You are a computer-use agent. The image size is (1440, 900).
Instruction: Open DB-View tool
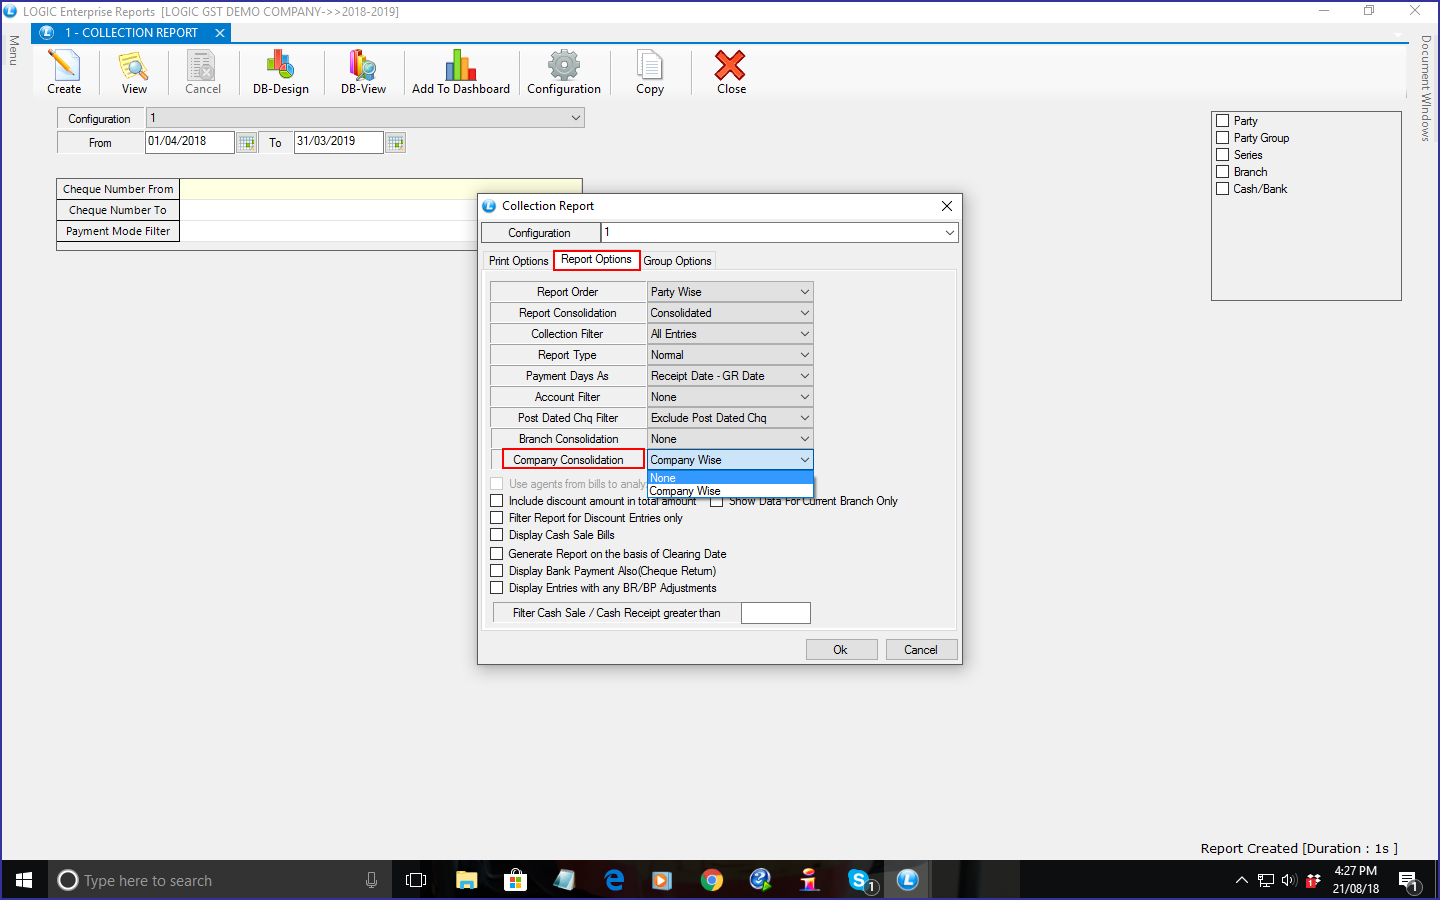[x=363, y=72]
